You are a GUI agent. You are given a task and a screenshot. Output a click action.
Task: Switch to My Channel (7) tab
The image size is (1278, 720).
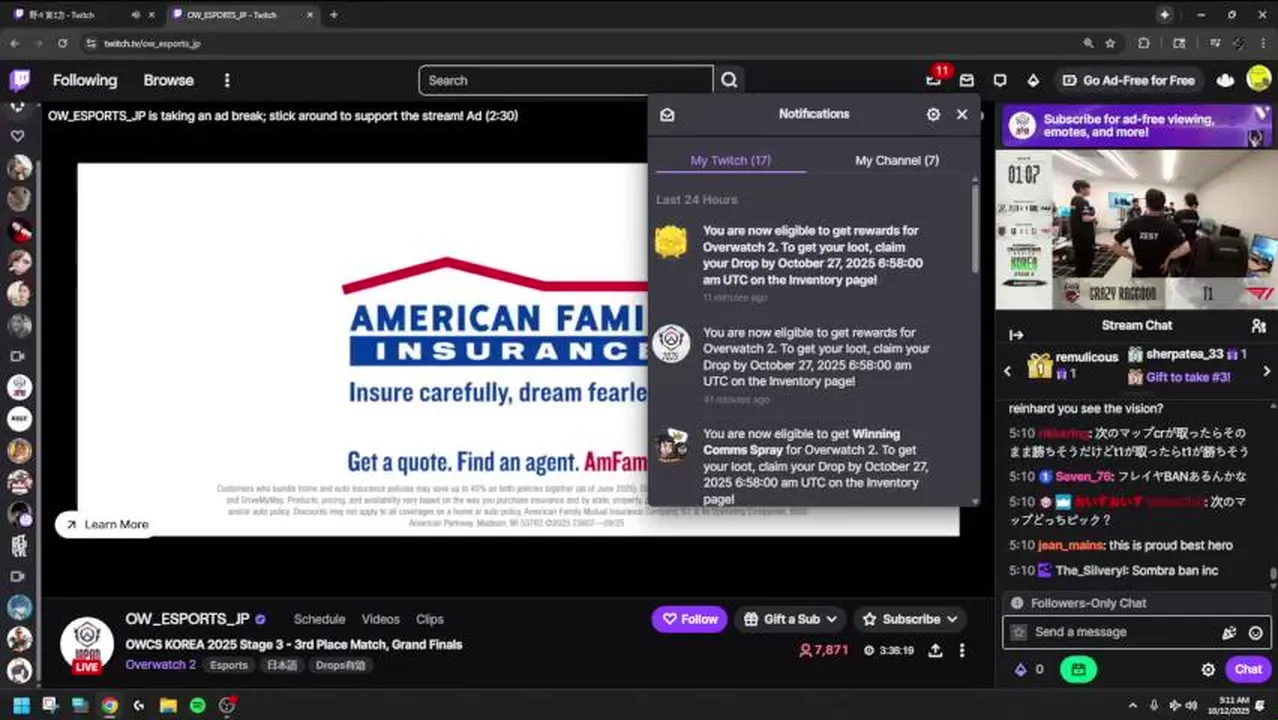click(897, 160)
